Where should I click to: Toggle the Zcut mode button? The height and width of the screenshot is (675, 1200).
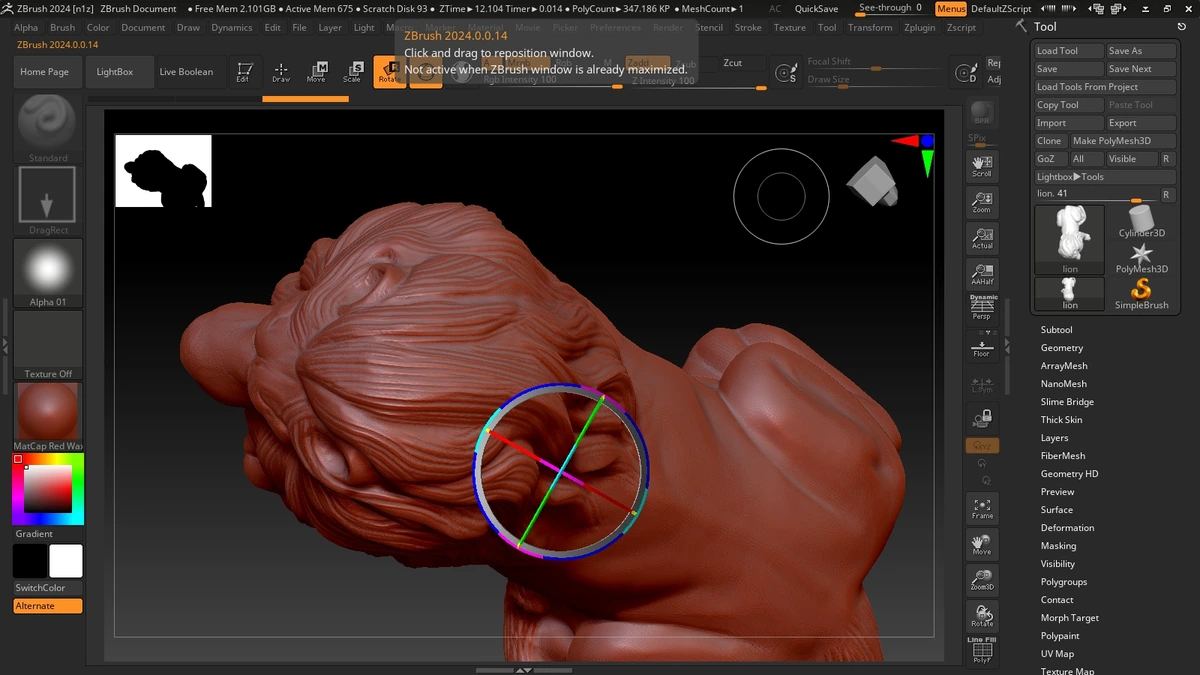coord(733,63)
